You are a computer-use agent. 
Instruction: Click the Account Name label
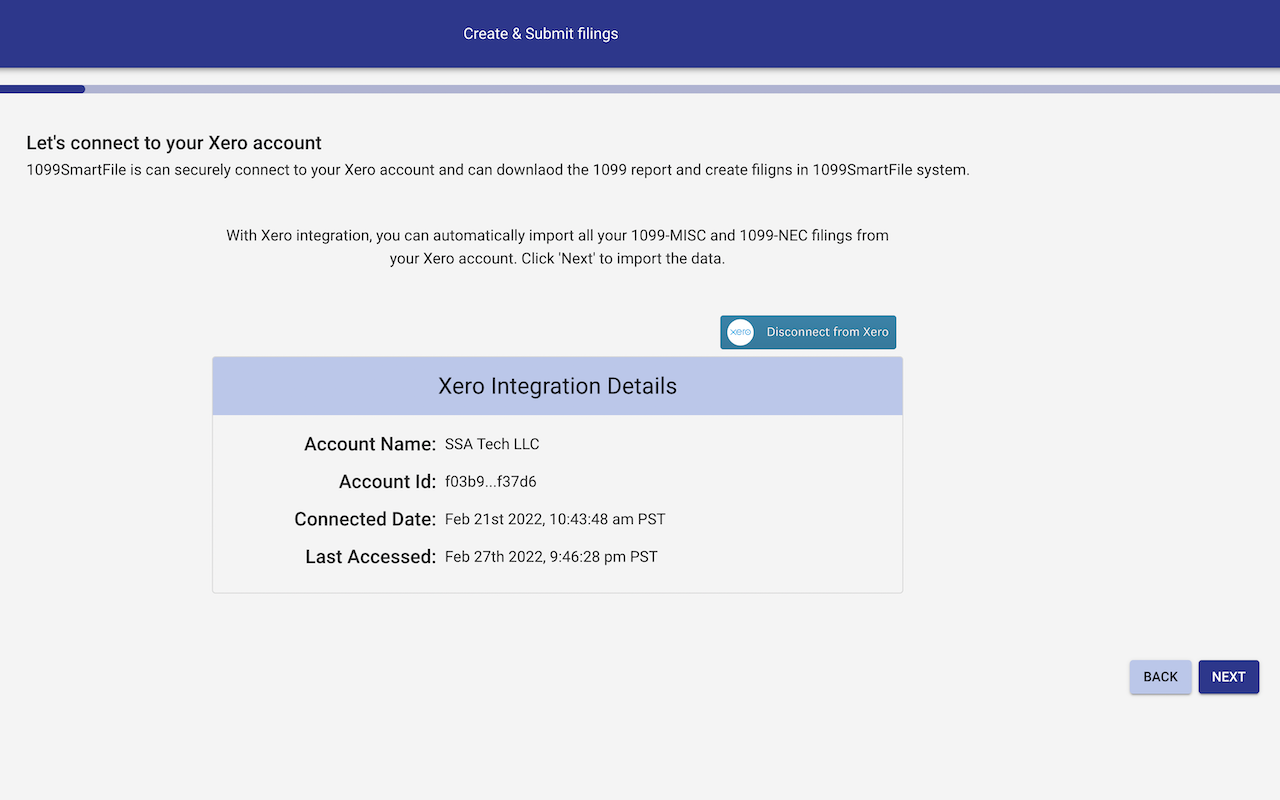370,444
